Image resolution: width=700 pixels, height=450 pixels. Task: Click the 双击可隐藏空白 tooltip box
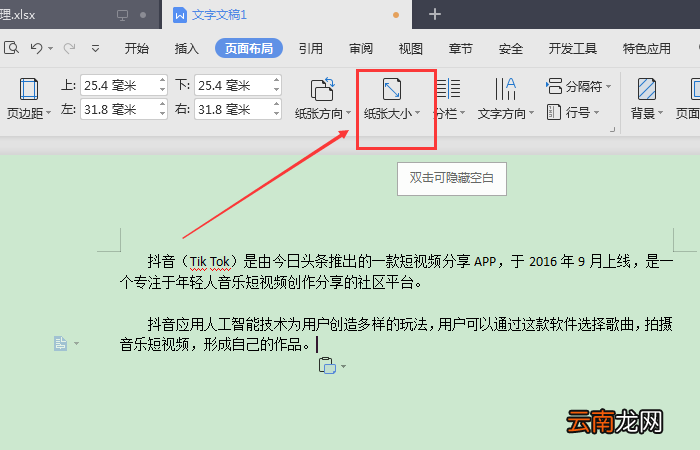click(x=452, y=179)
